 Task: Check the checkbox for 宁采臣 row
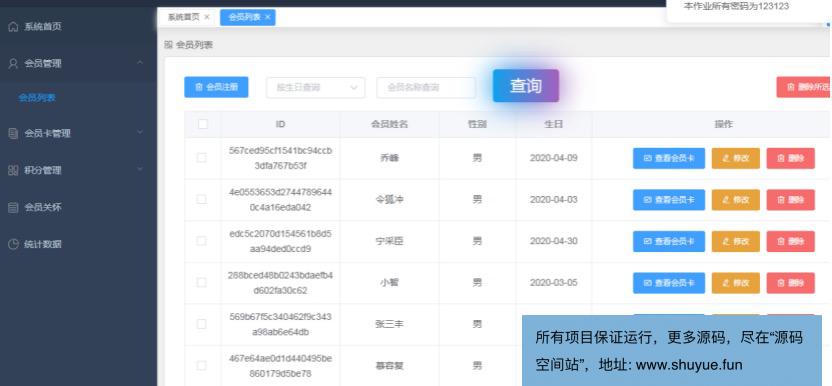[x=202, y=241]
